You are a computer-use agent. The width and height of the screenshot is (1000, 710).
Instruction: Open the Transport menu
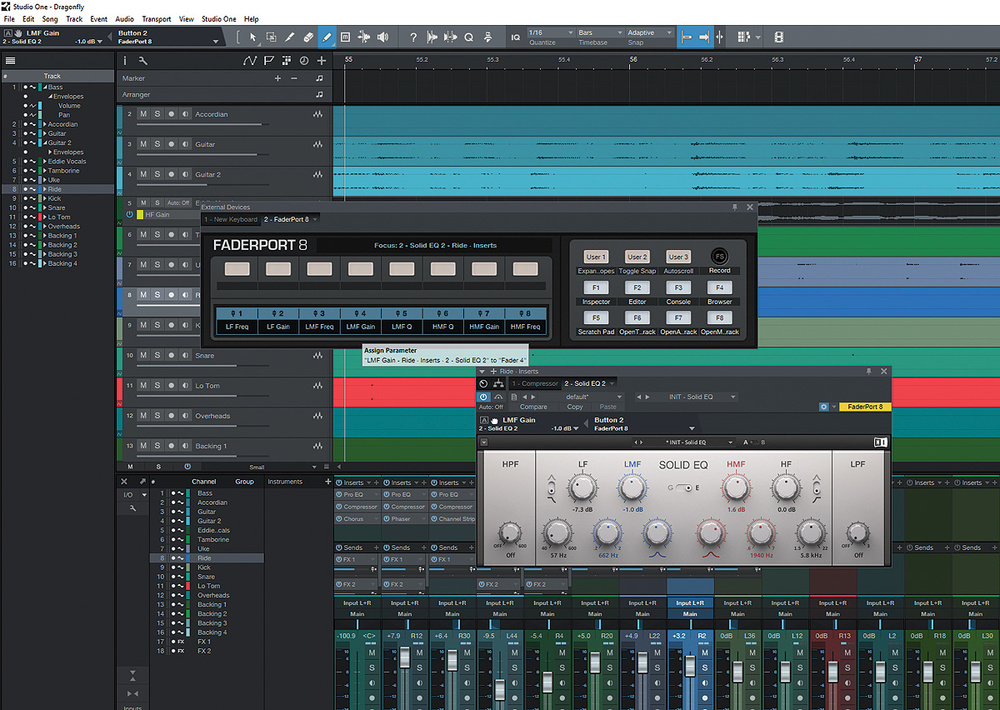pos(156,19)
